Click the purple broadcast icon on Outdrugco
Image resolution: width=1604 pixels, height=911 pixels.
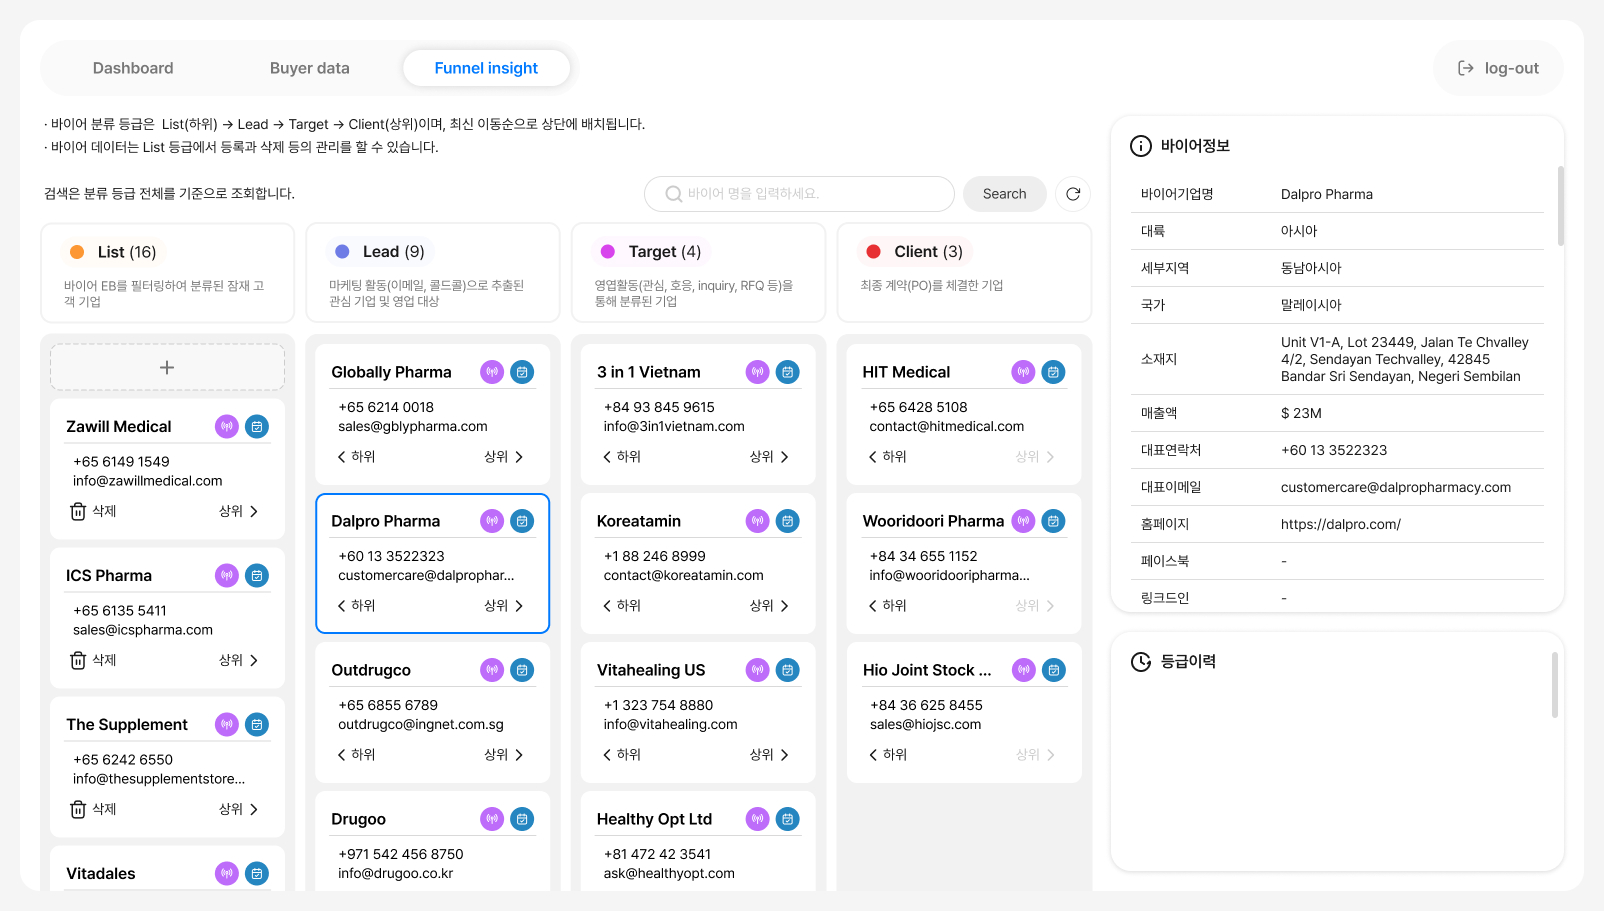coord(492,670)
